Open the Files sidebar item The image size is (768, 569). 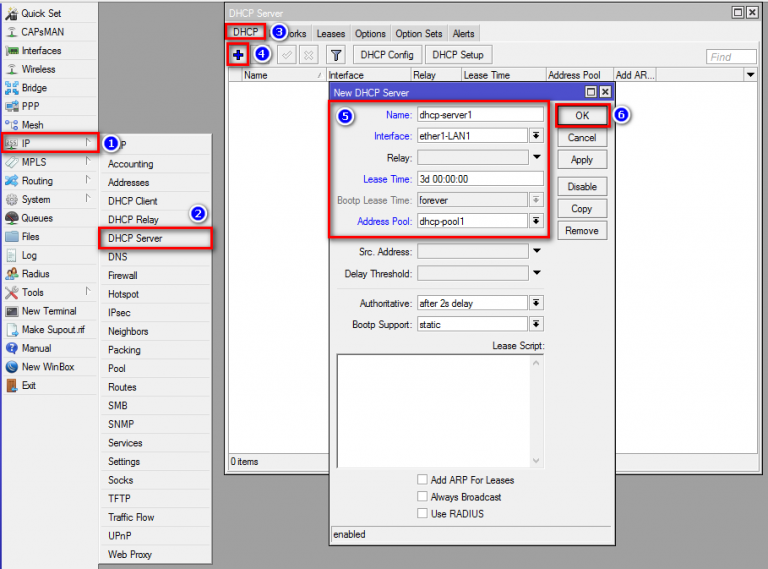[30, 237]
